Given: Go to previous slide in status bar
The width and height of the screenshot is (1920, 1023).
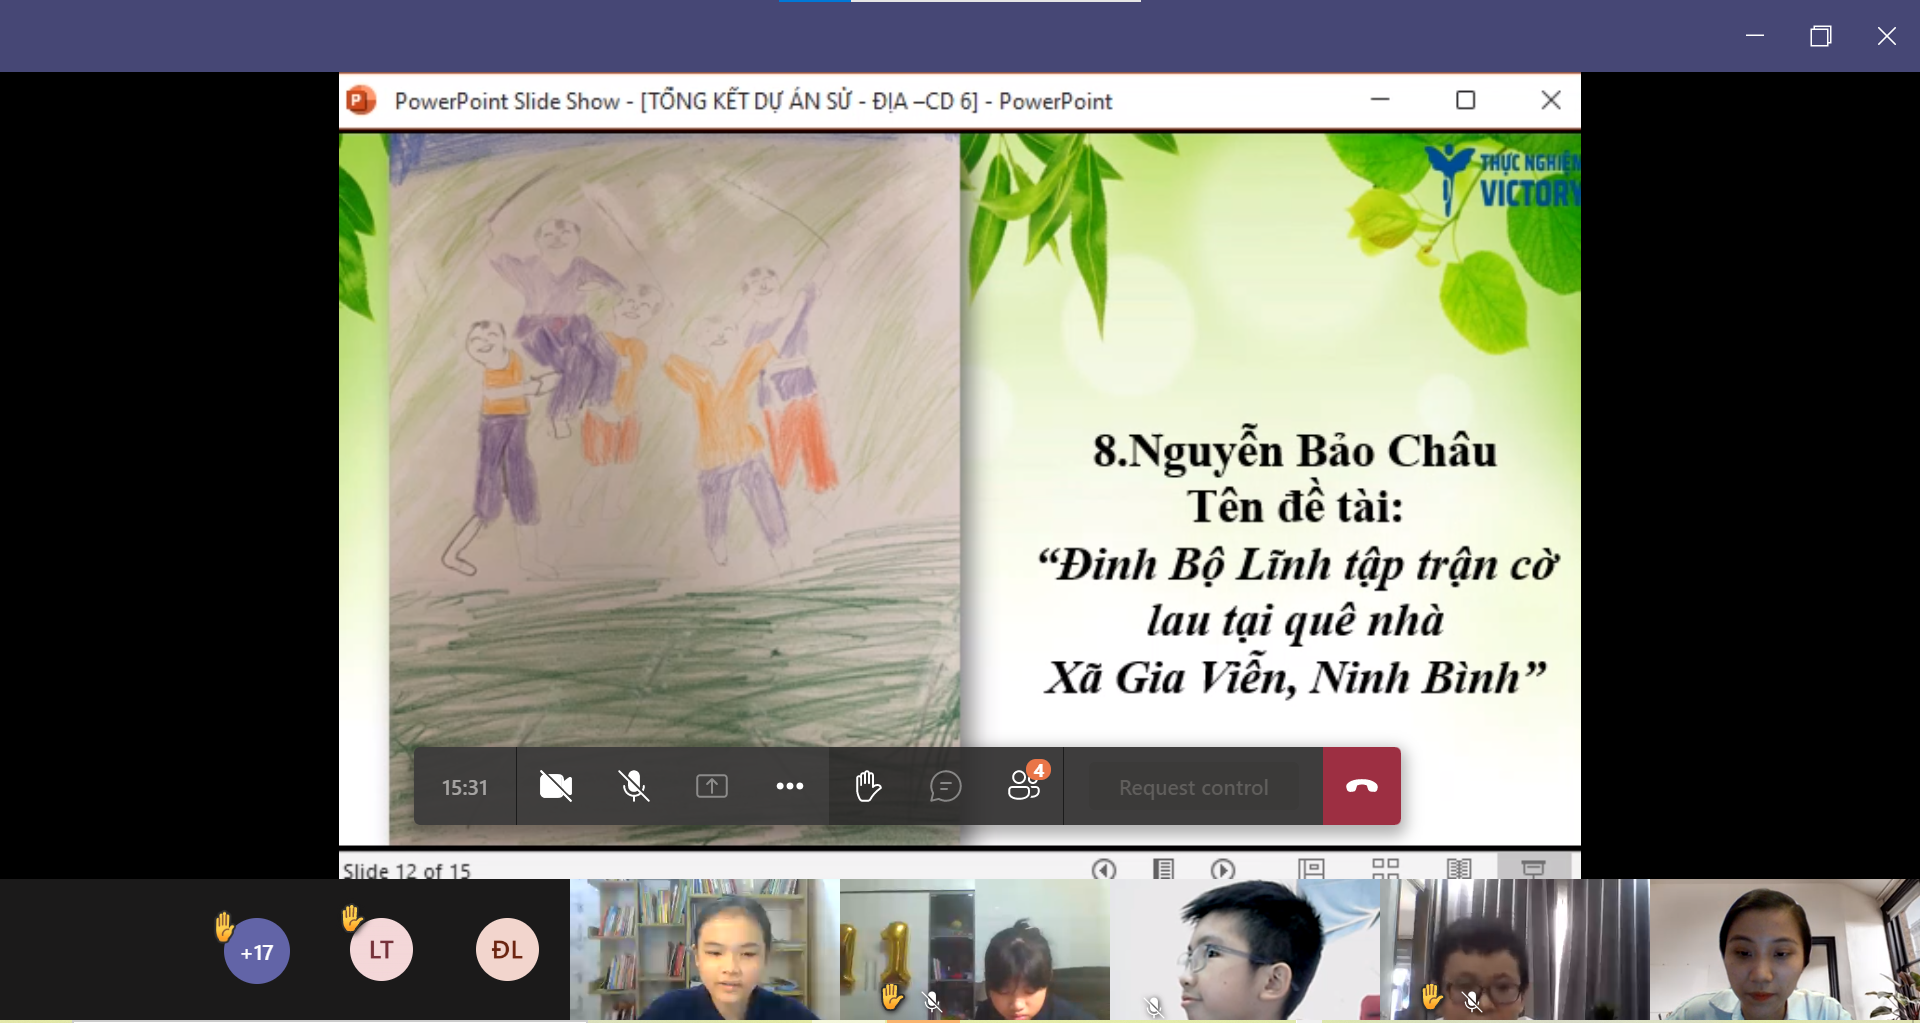Looking at the screenshot, I should pos(1104,869).
